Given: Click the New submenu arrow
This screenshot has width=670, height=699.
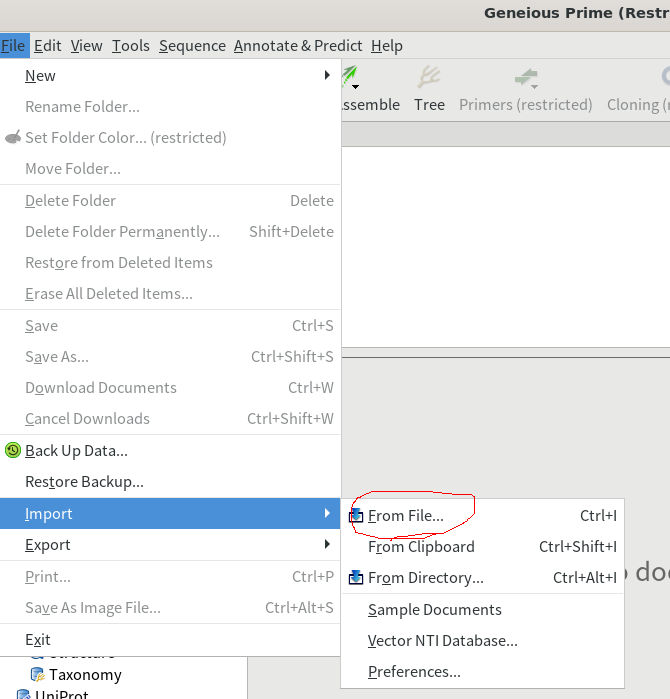Looking at the screenshot, I should coord(327,75).
